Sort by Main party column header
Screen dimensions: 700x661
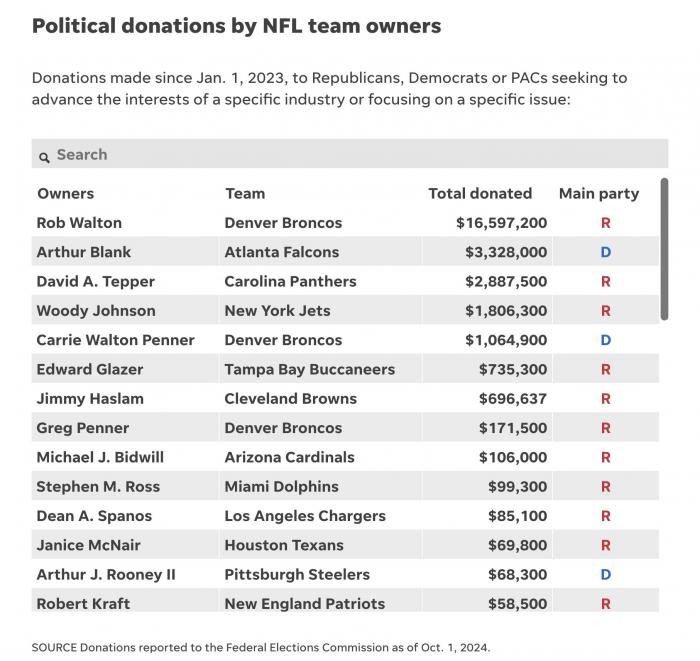pos(599,194)
